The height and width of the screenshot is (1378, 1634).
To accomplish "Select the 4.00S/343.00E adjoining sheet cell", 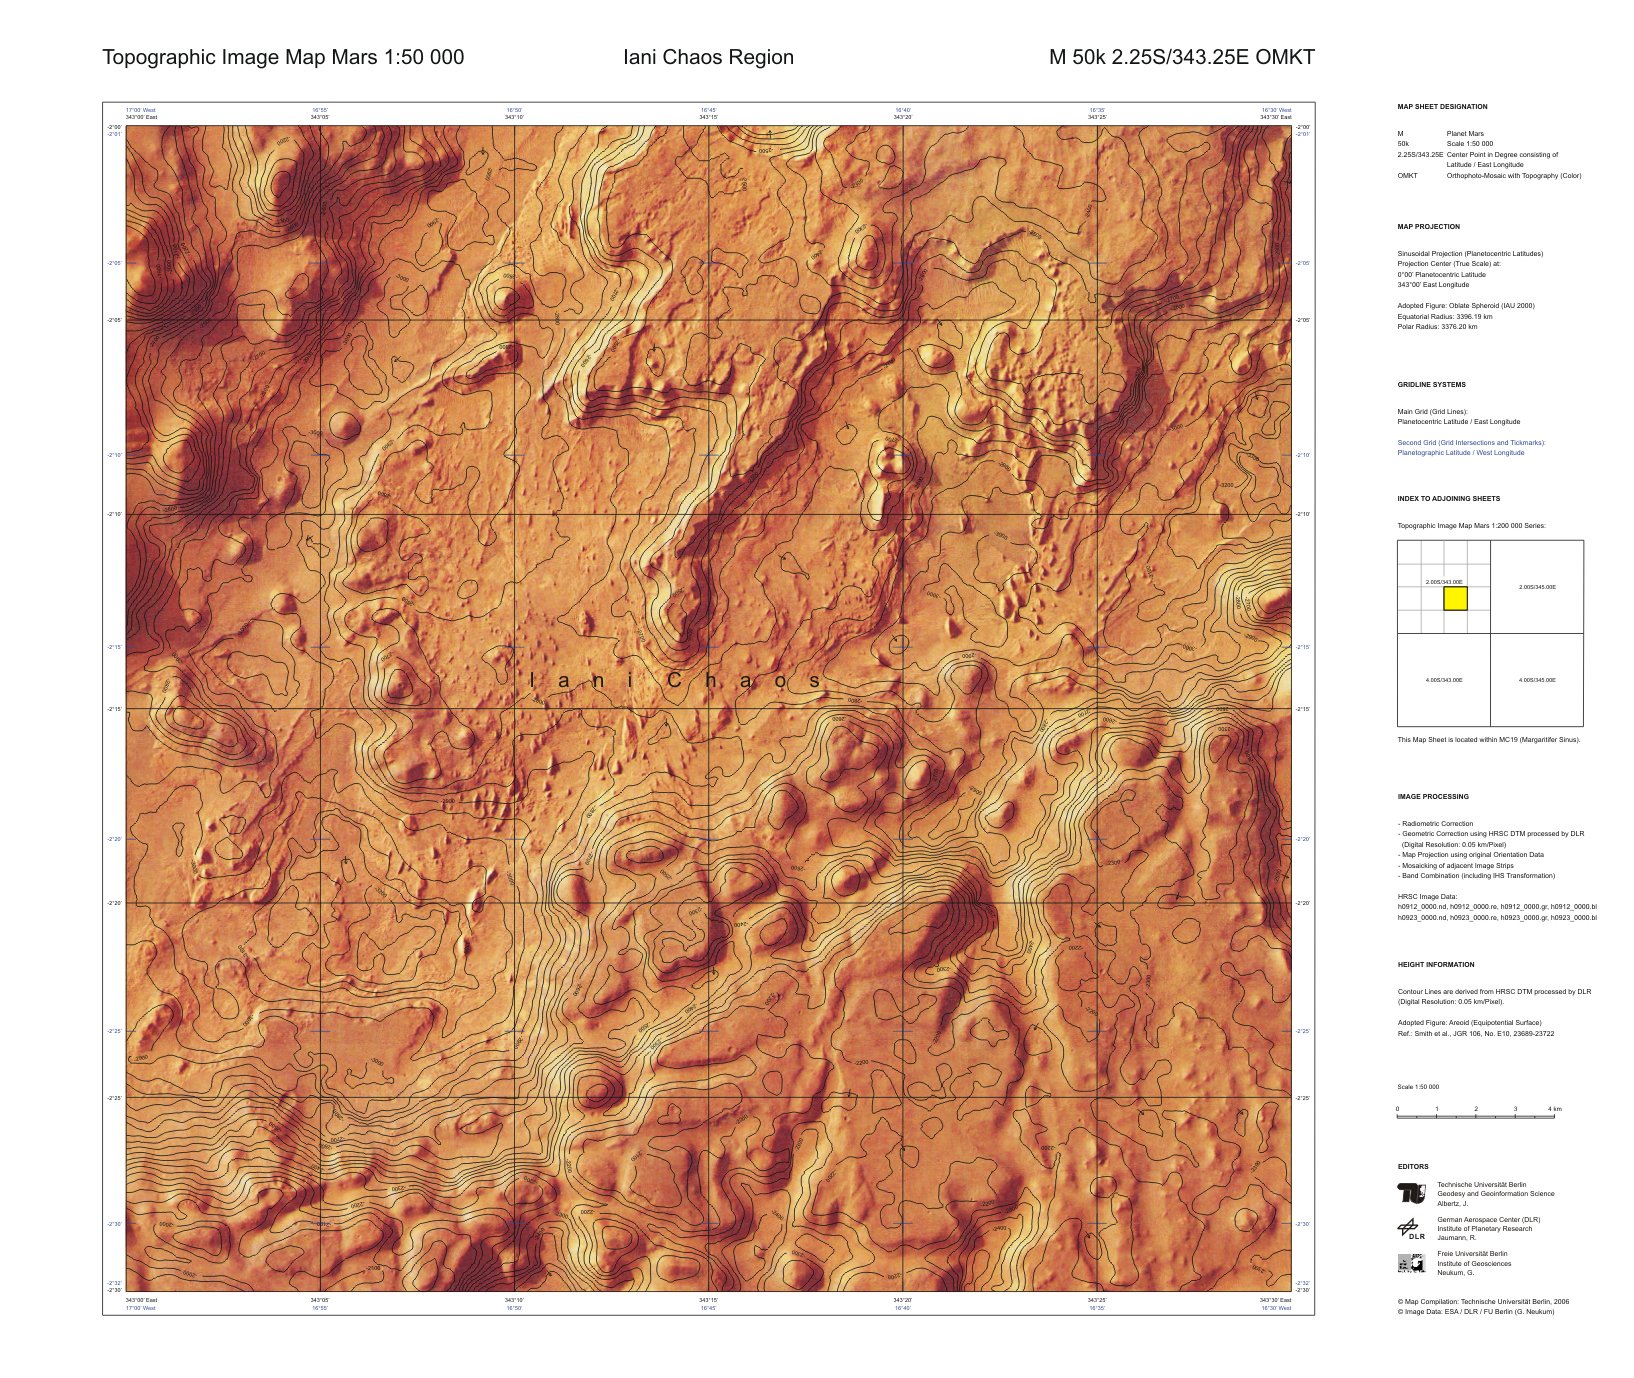I will pyautogui.click(x=1444, y=680).
